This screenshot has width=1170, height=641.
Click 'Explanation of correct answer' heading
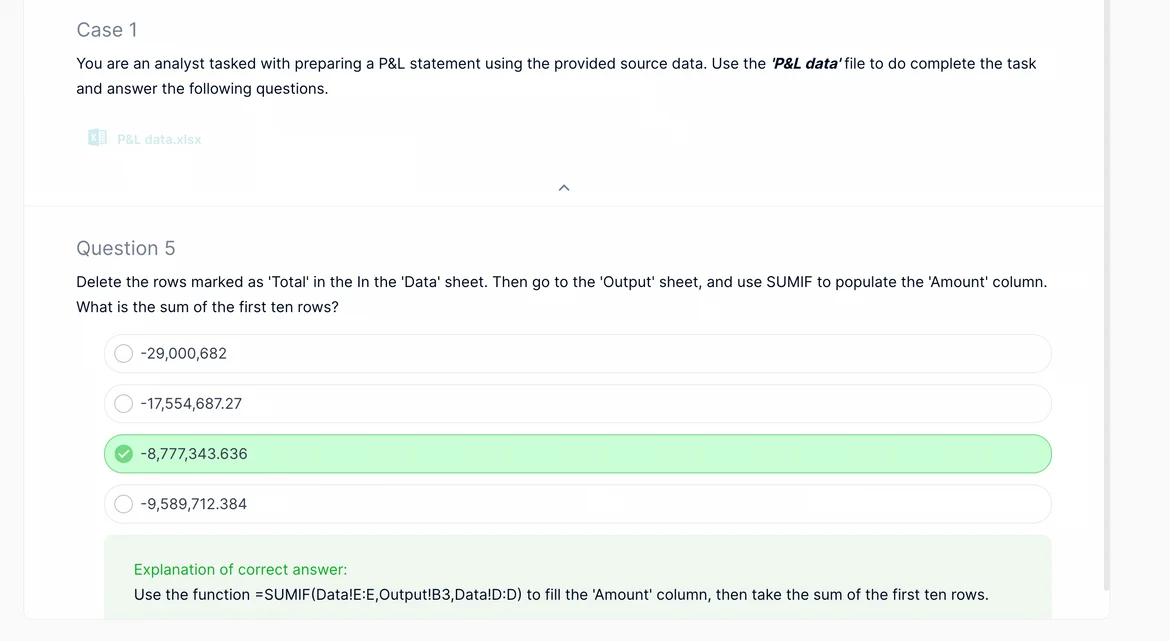click(240, 570)
